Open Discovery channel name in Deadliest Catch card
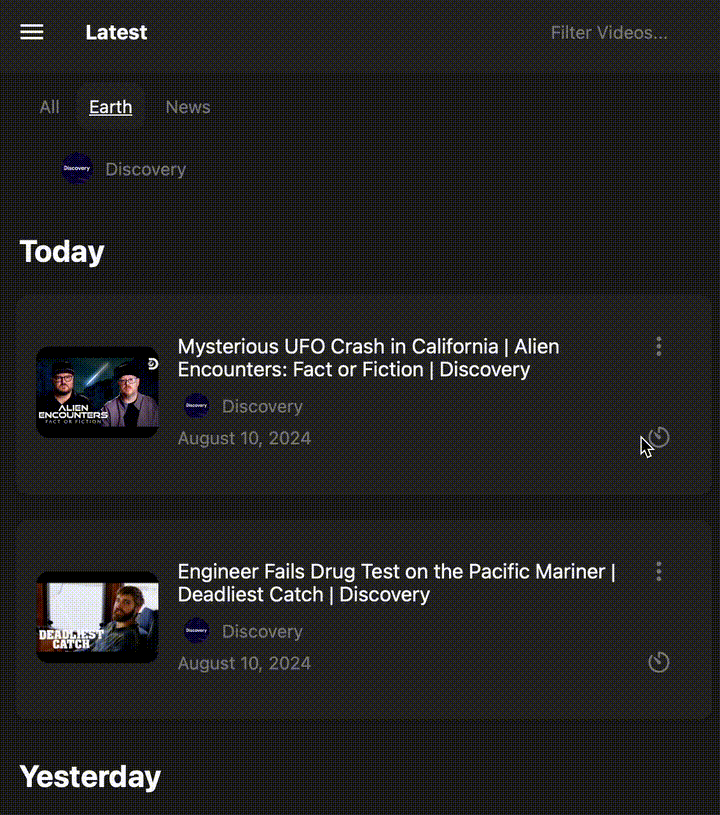The height and width of the screenshot is (815, 720). pos(262,632)
